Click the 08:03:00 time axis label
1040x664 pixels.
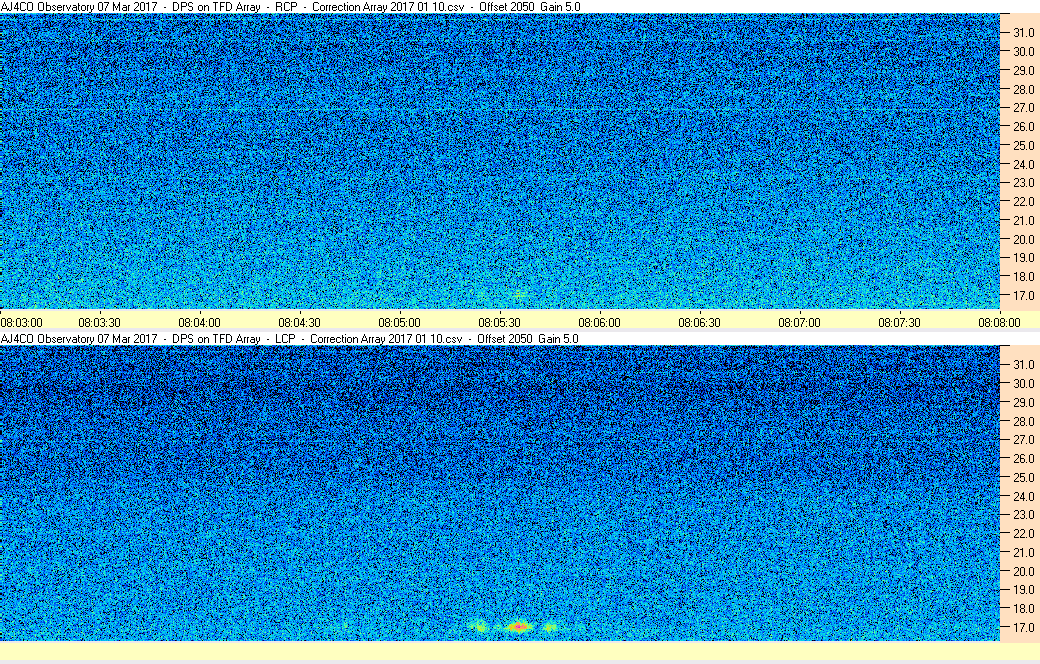(21, 323)
